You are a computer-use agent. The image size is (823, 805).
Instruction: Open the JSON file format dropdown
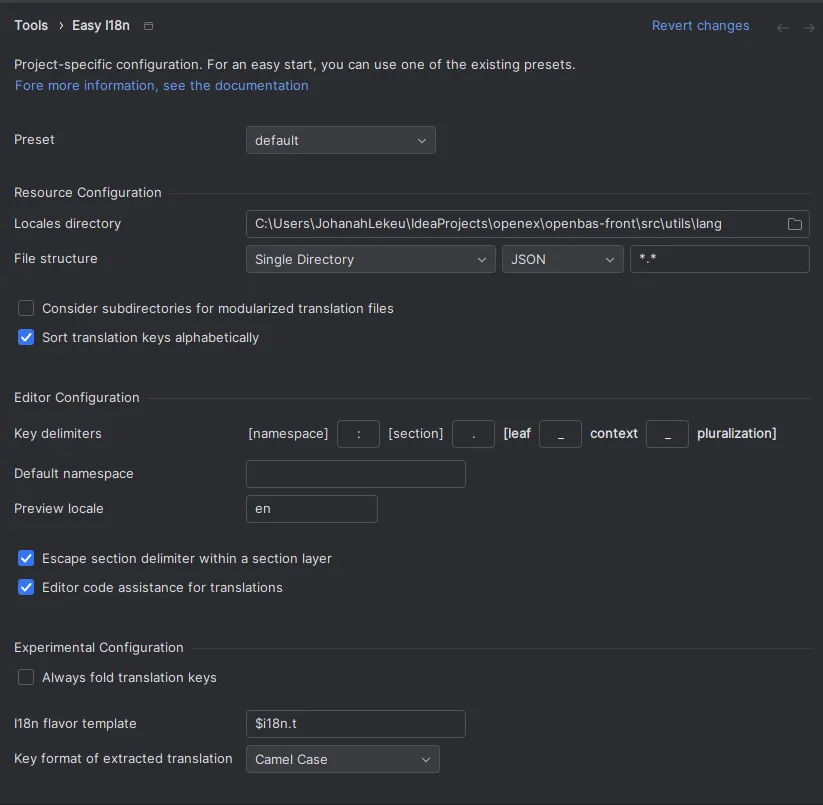click(562, 259)
